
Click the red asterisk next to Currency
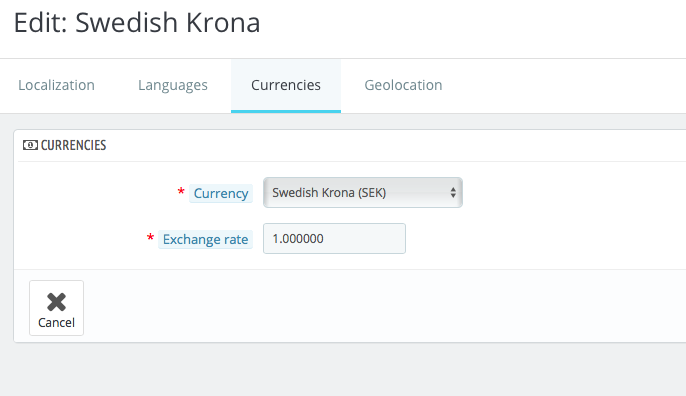click(181, 192)
